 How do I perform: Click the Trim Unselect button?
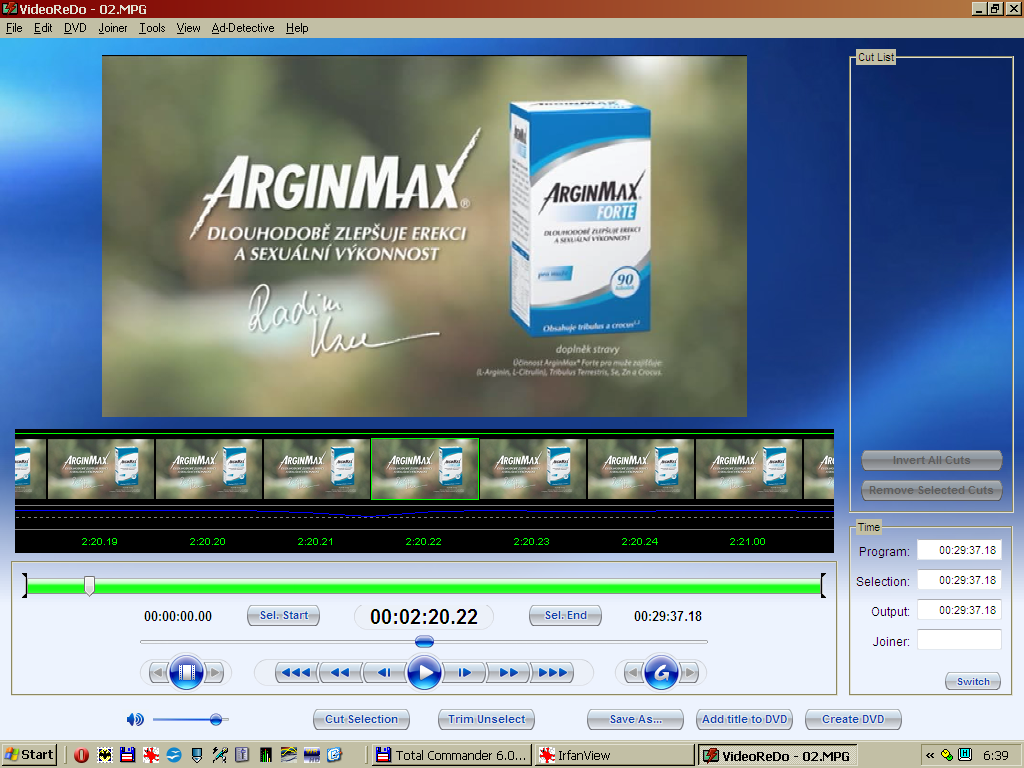[x=487, y=719]
